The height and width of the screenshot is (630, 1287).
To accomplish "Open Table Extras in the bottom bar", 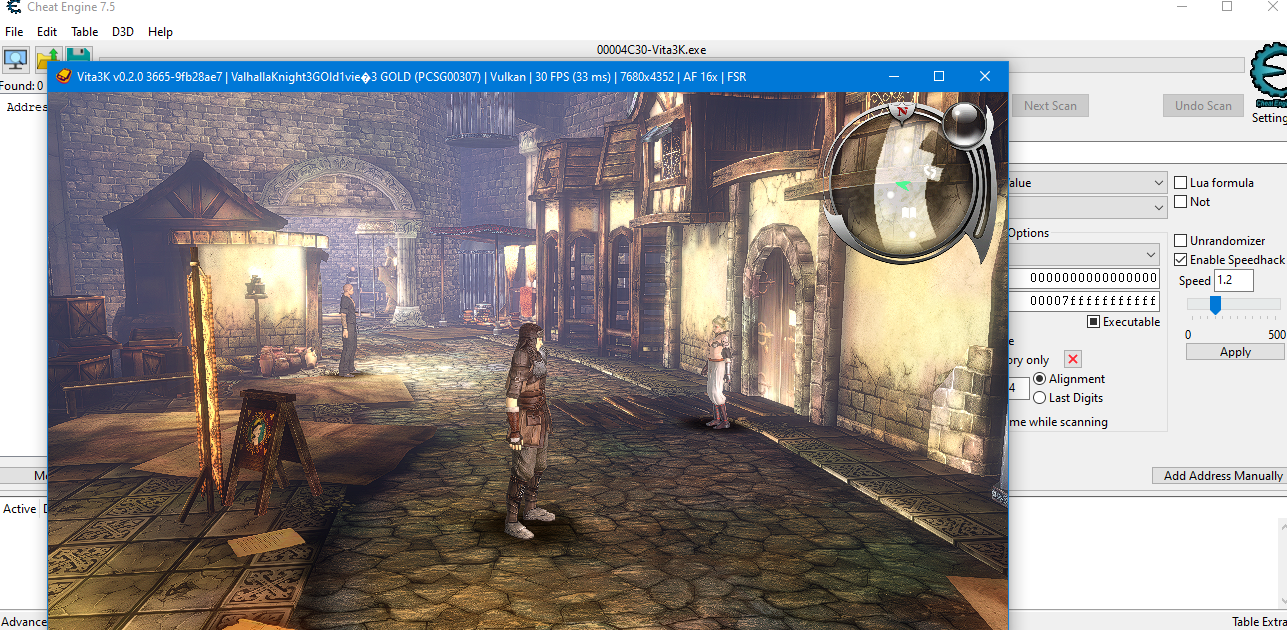I will tap(1258, 622).
